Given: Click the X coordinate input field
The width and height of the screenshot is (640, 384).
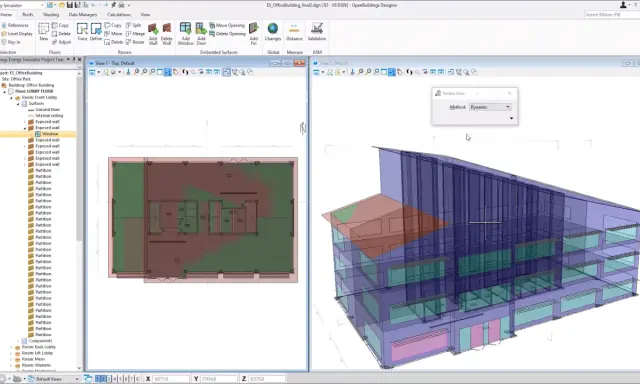Looking at the screenshot, I should coord(171,379).
